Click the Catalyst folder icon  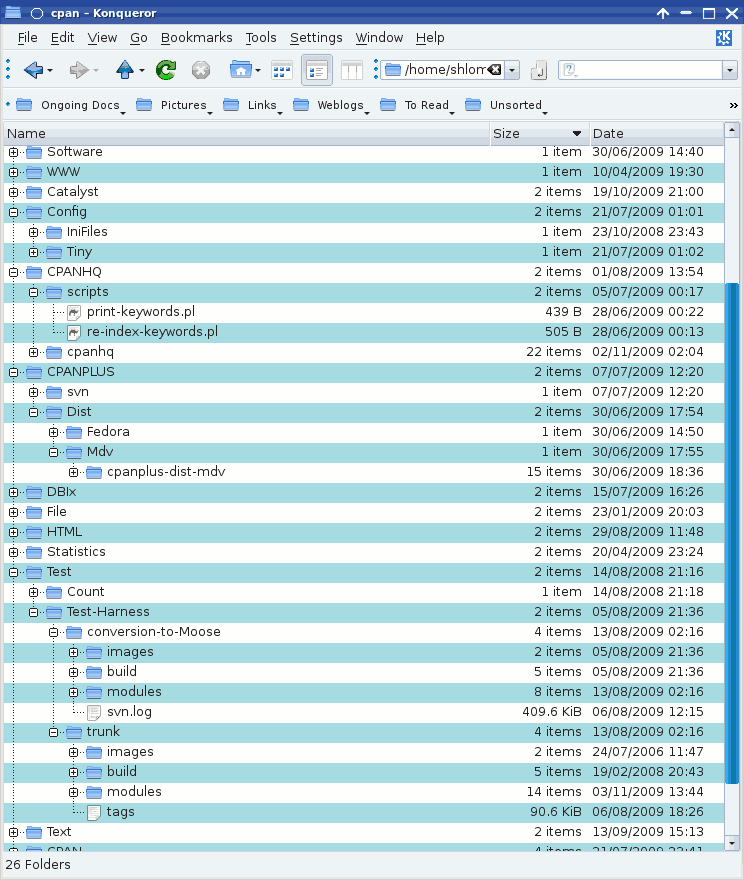coord(34,192)
